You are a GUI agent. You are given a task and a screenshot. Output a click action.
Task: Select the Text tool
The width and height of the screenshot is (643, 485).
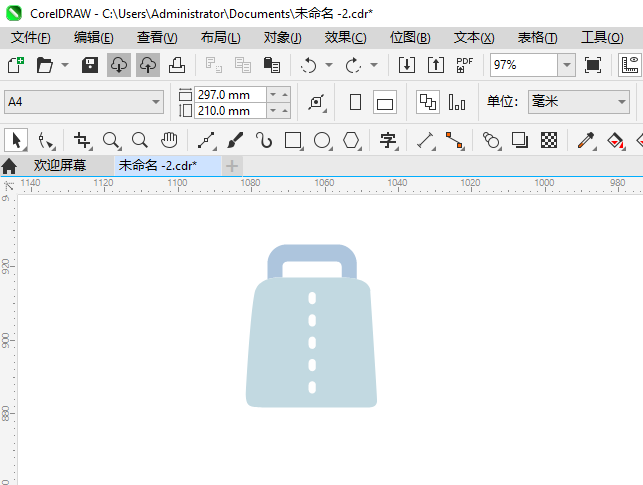[x=388, y=140]
